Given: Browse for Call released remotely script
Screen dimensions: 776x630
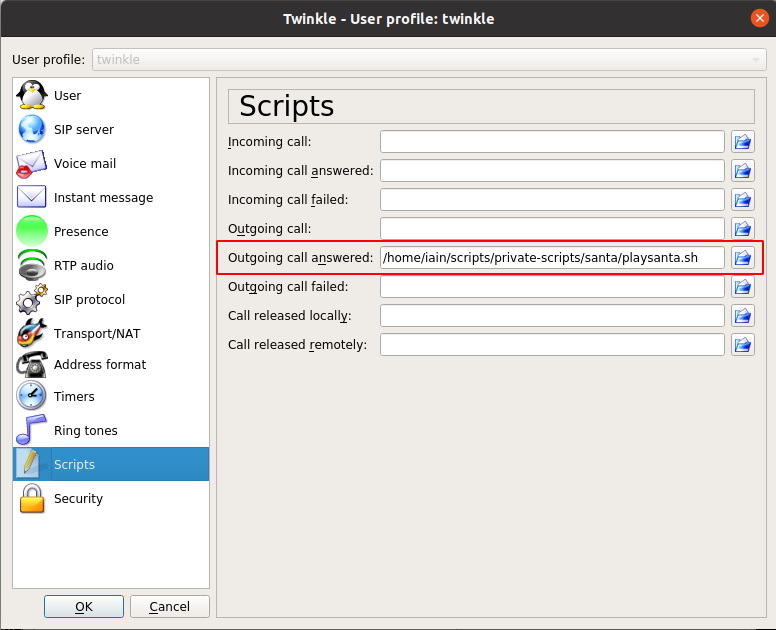Looking at the screenshot, I should pyautogui.click(x=743, y=344).
